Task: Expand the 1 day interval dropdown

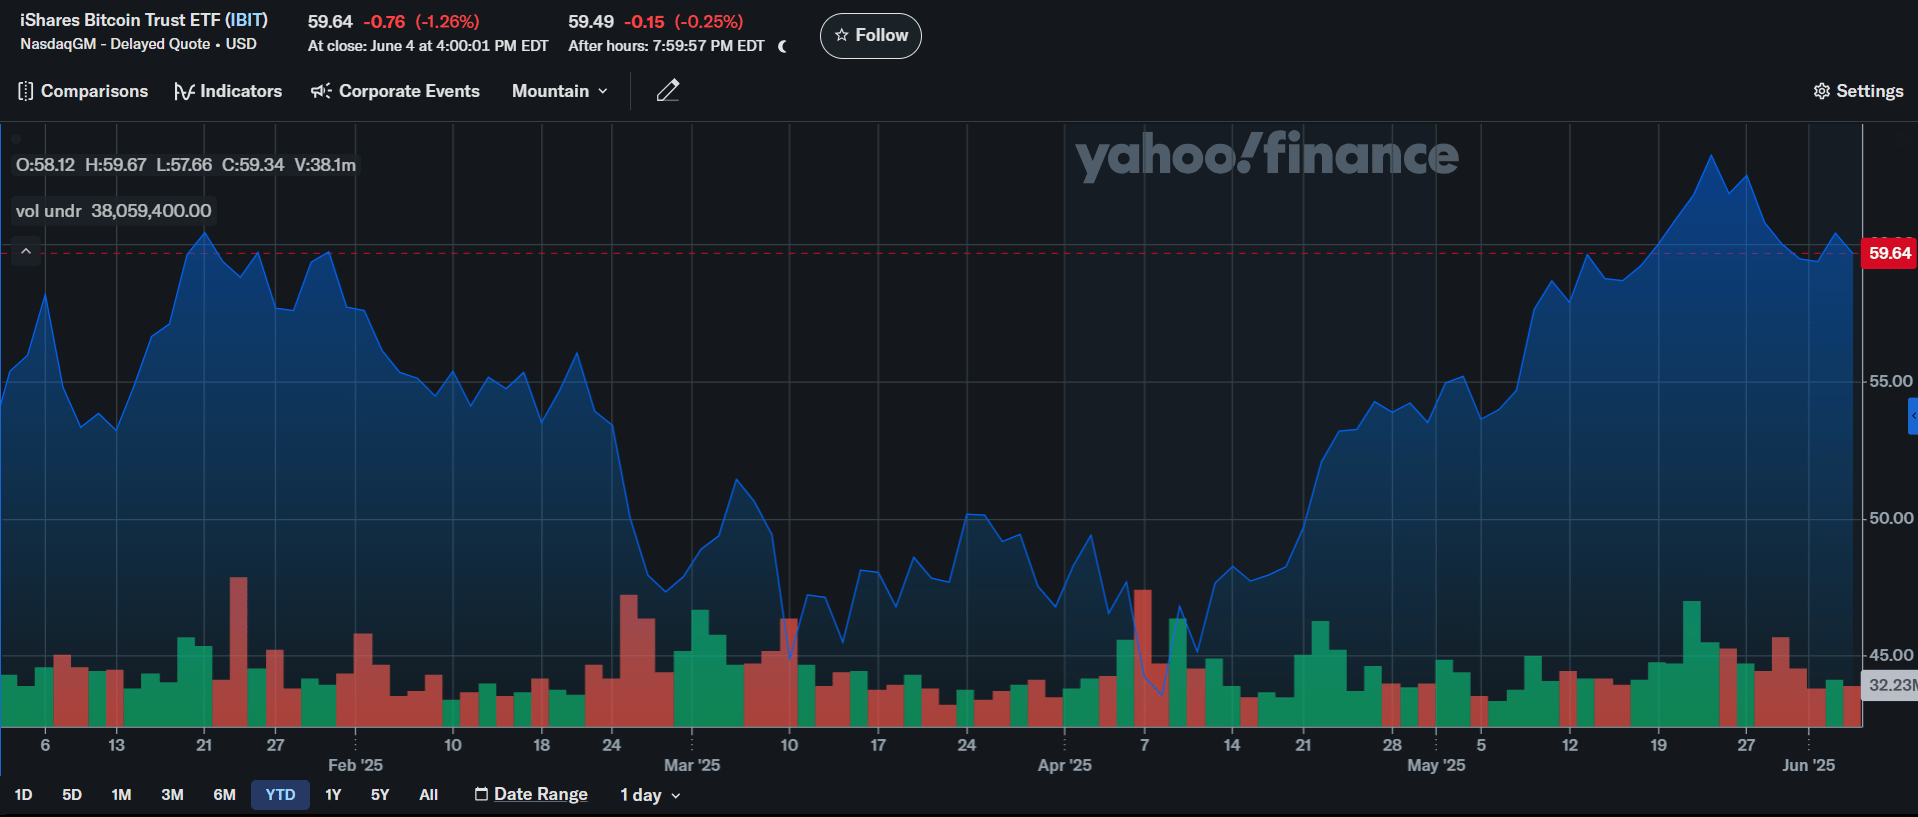Action: 650,795
